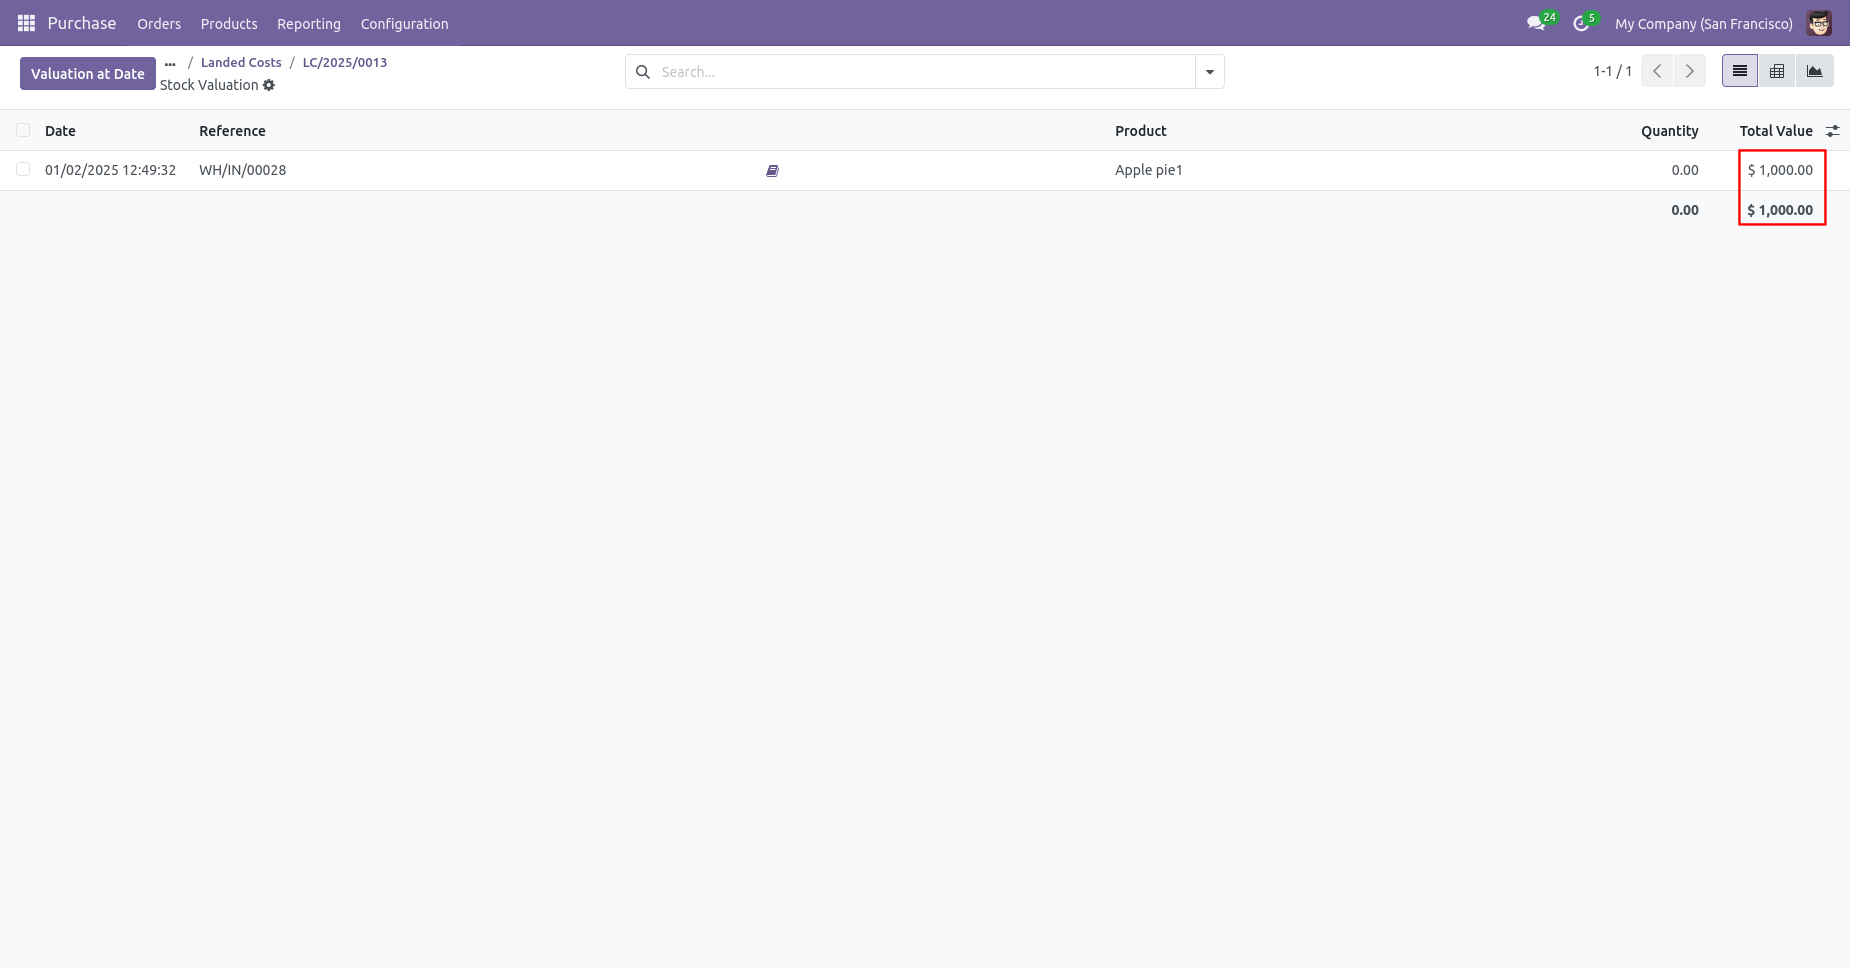Go to Landed Costs breadcrumb link

[241, 62]
